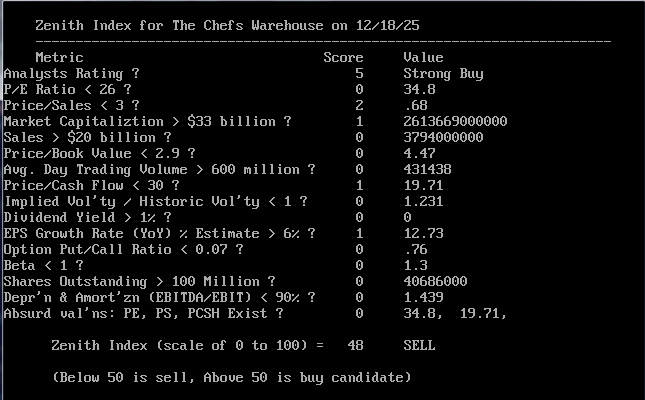Click the Zenith Index title line

(x=206, y=25)
